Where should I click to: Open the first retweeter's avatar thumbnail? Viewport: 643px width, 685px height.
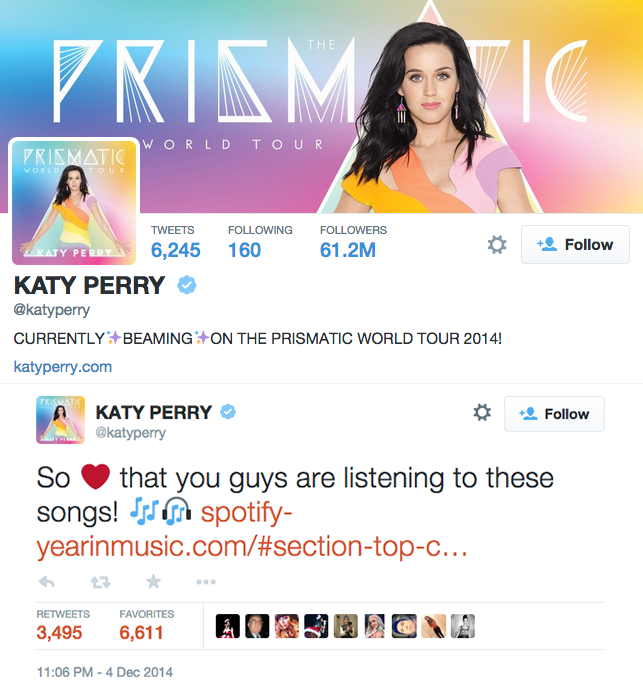click(228, 626)
